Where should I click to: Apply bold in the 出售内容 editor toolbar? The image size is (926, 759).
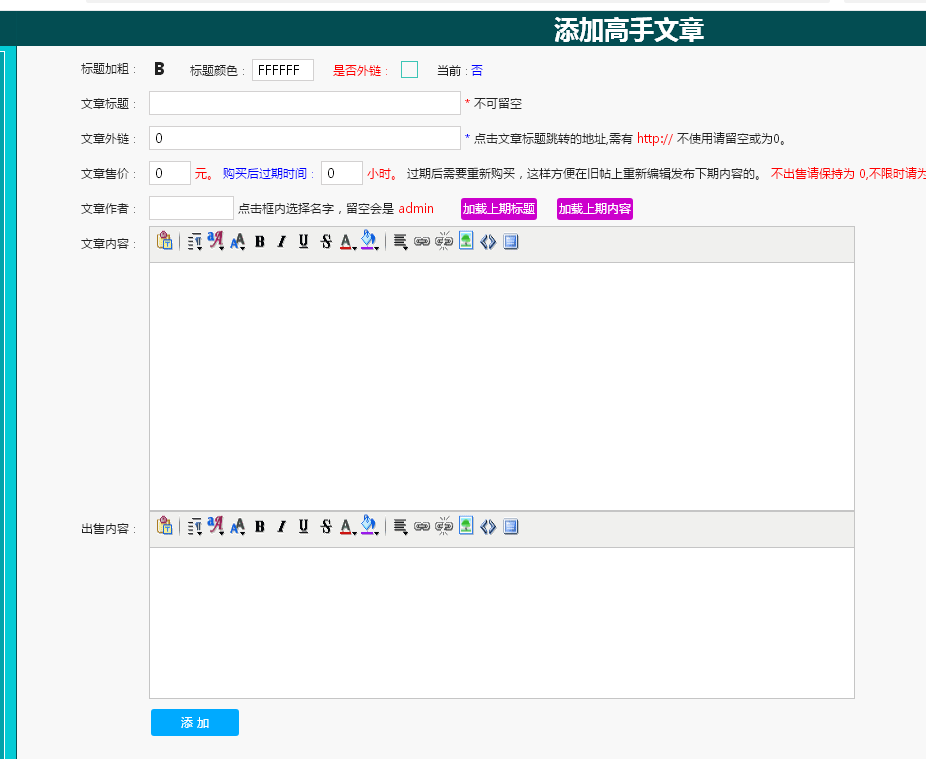260,526
